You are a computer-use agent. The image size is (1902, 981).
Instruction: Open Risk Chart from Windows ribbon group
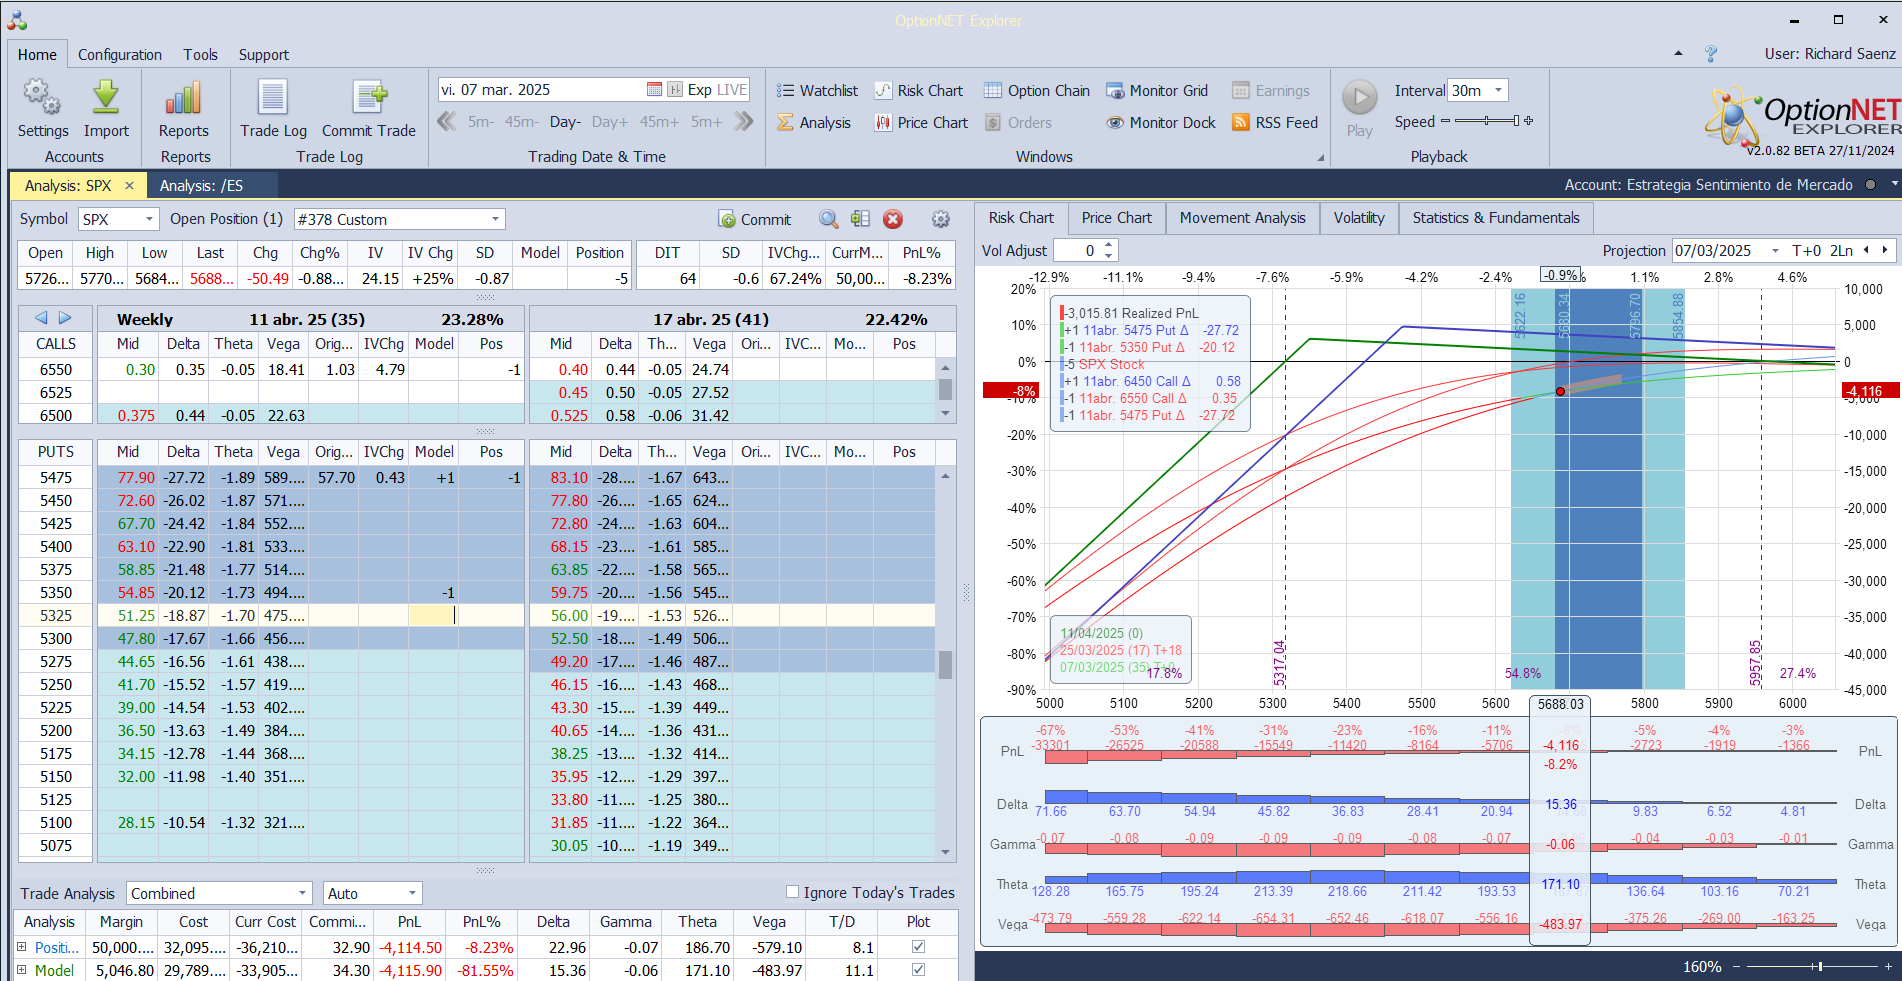919,91
